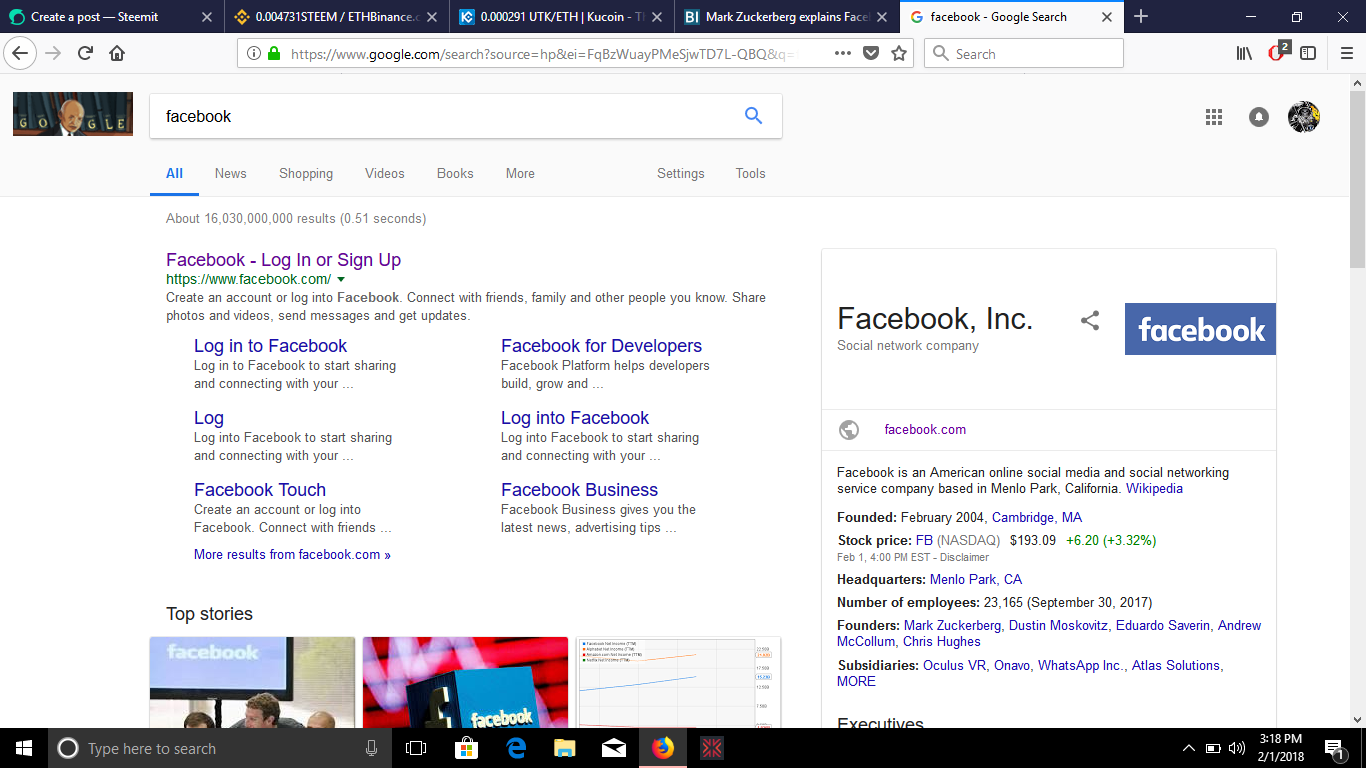
Task: Open the Windows Start menu
Action: click(23, 748)
